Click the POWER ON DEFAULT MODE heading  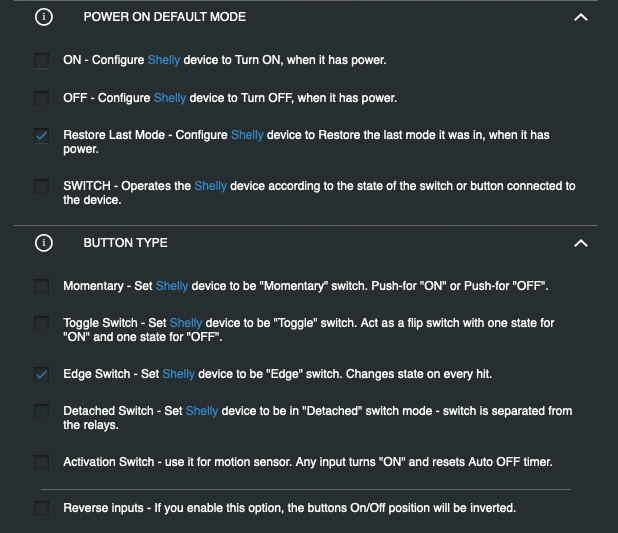tap(164, 17)
